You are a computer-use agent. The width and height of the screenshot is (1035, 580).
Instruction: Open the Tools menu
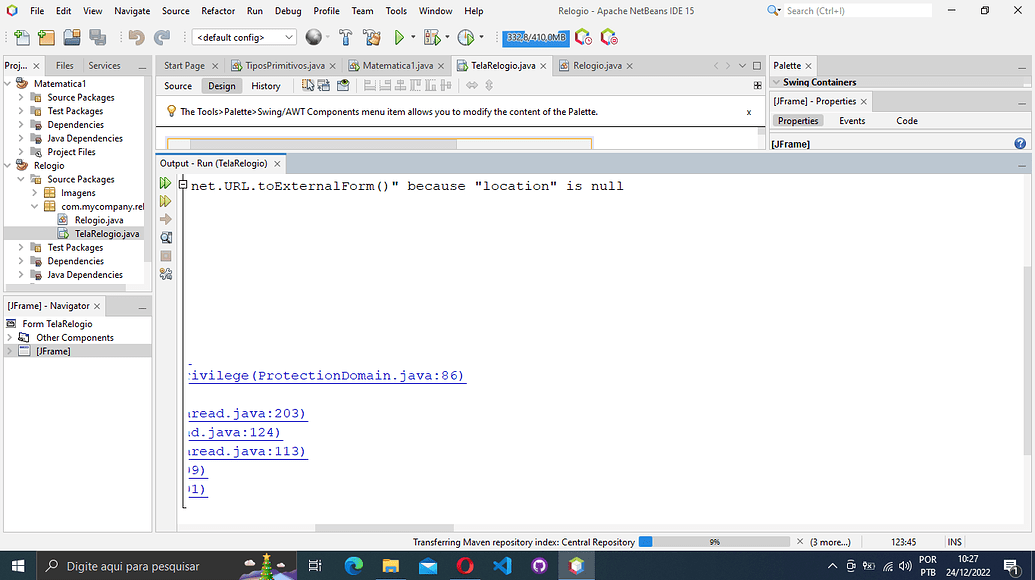pyautogui.click(x=396, y=11)
